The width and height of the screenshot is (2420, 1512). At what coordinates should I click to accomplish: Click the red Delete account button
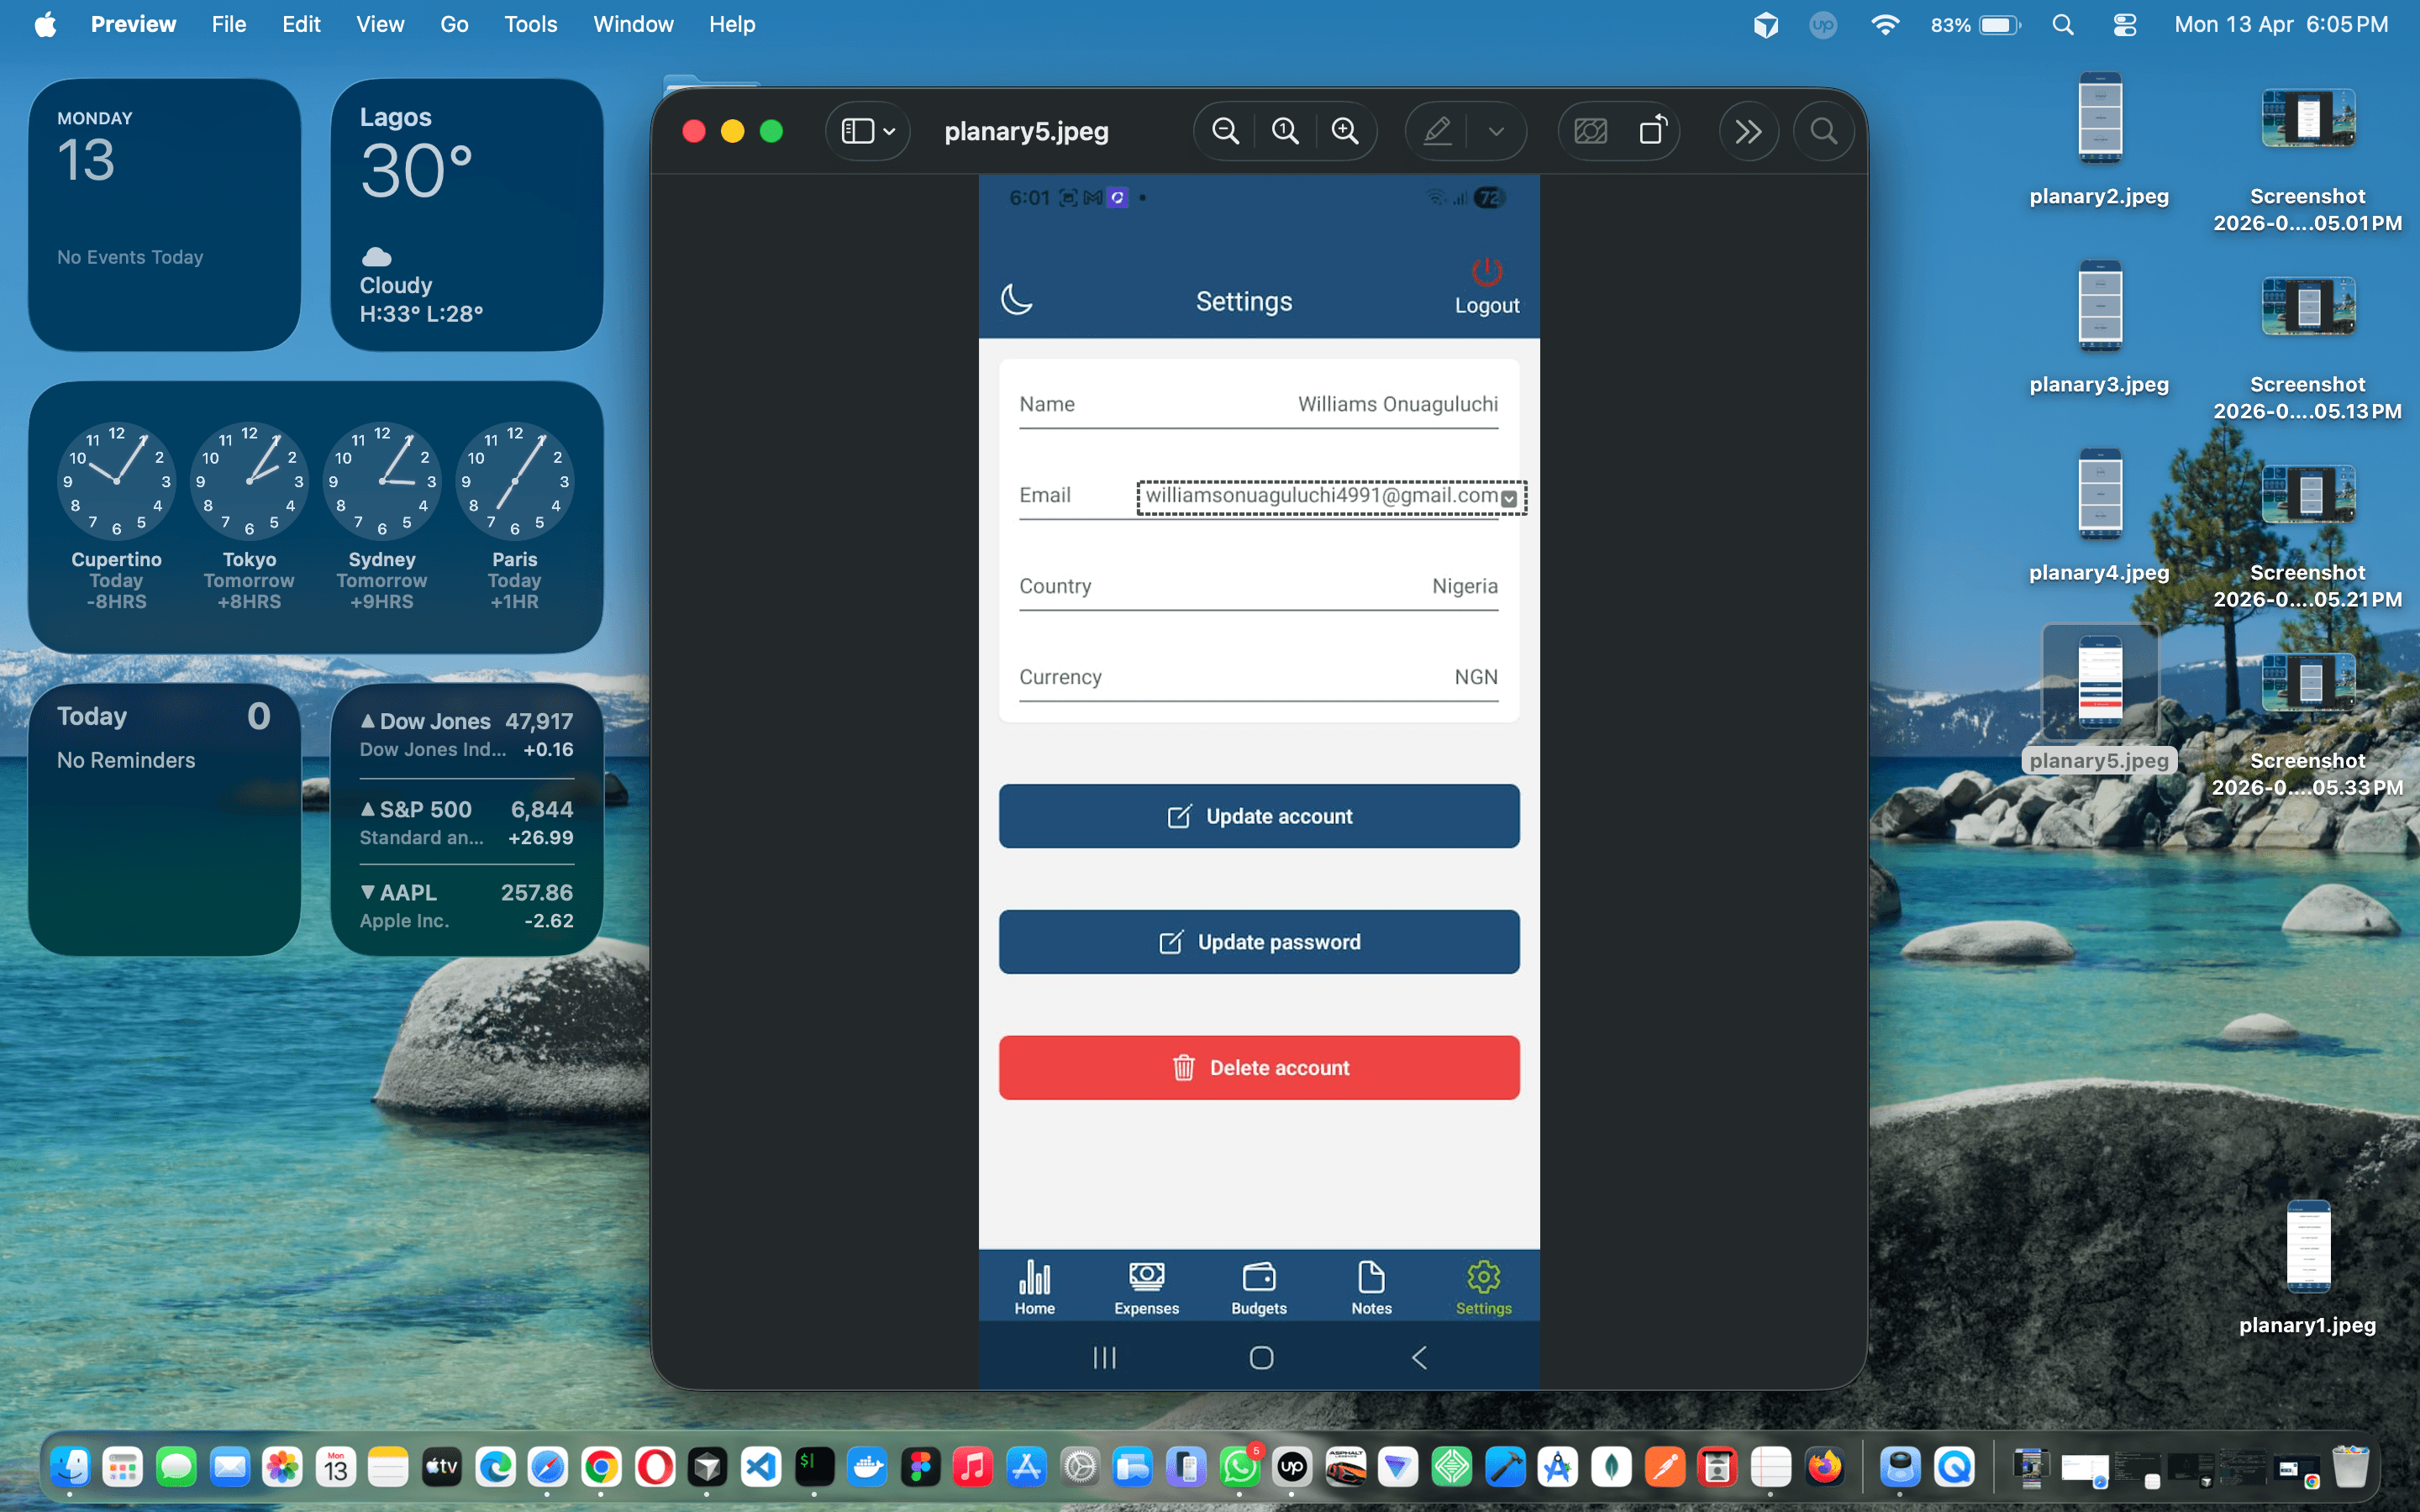(1258, 1067)
